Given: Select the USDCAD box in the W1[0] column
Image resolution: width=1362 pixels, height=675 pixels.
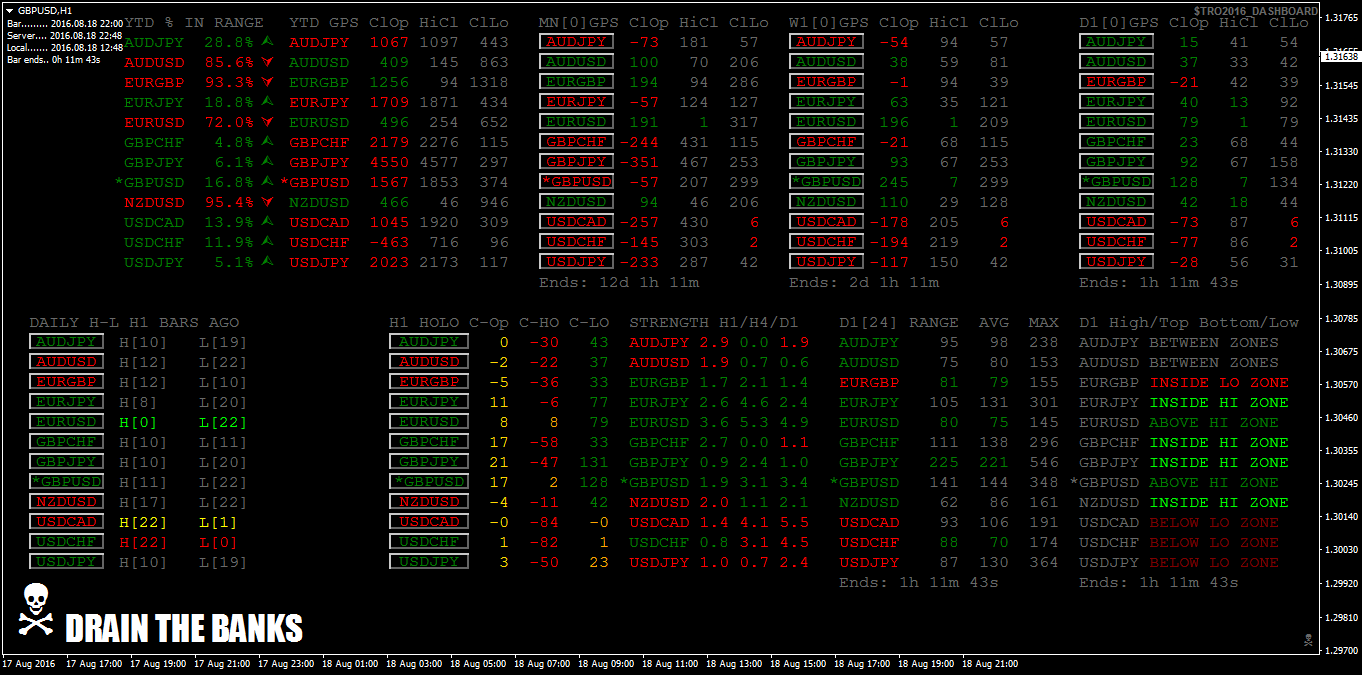Looking at the screenshot, I should point(826,222).
